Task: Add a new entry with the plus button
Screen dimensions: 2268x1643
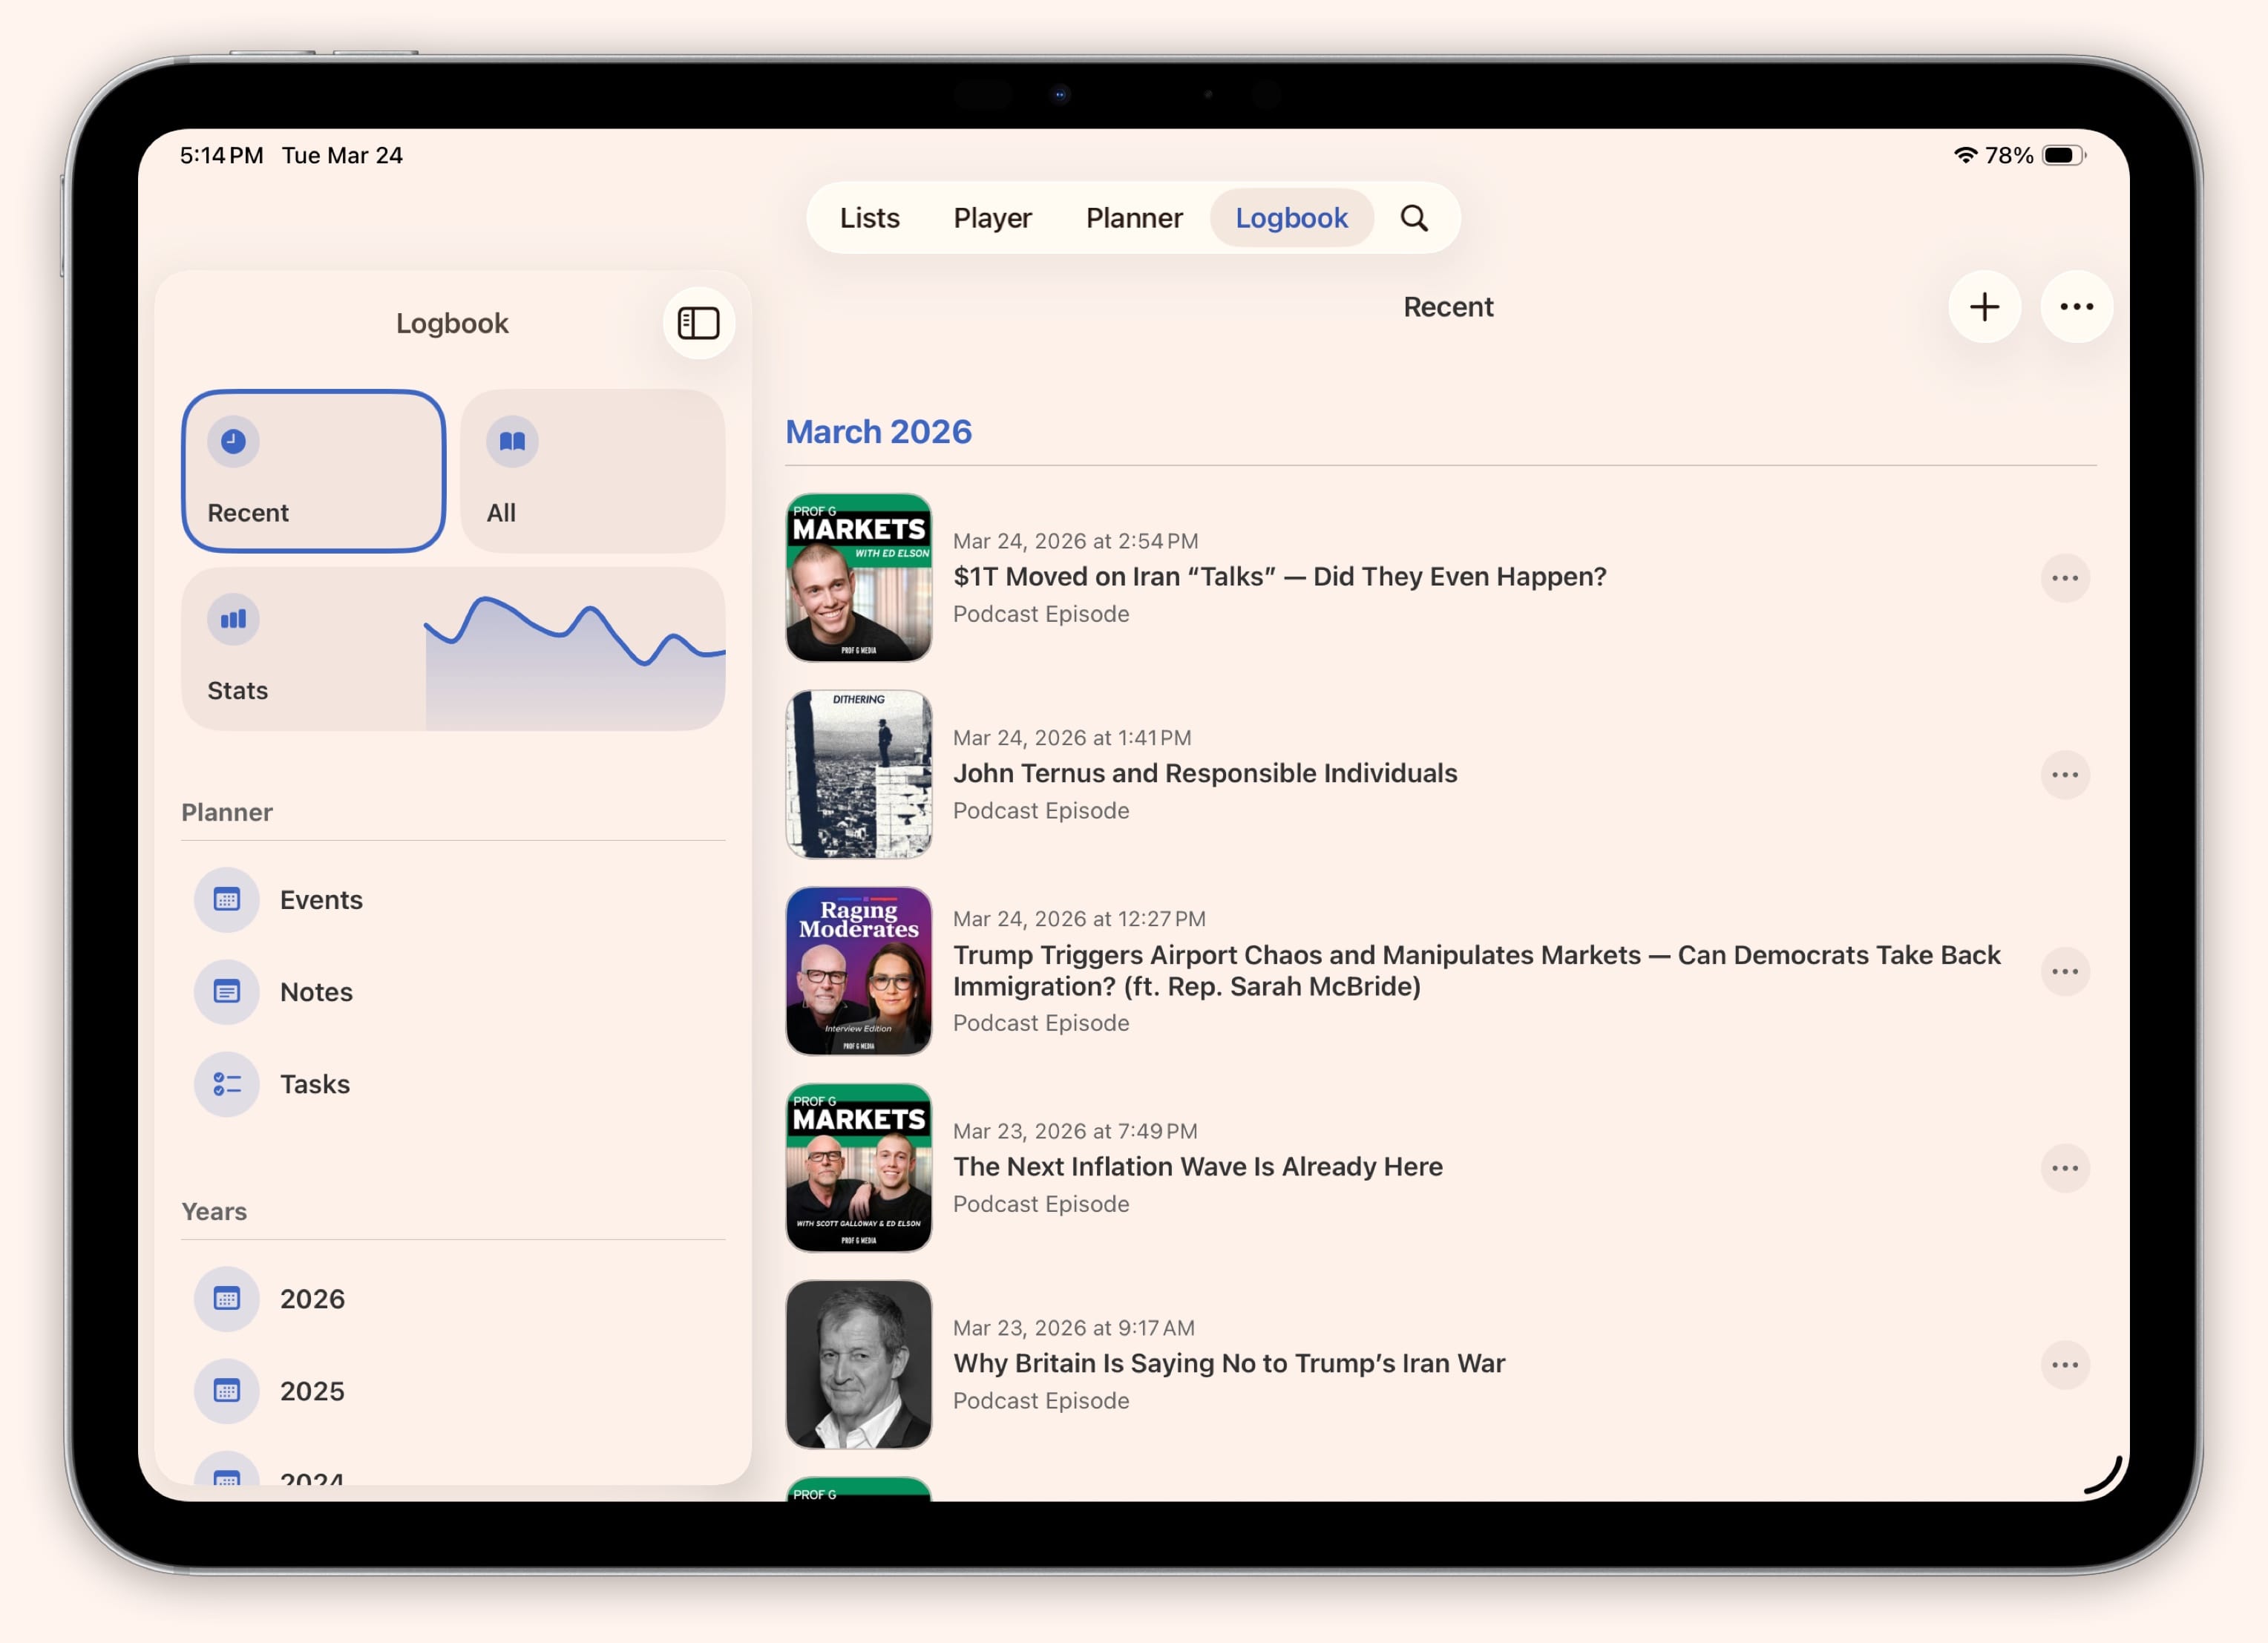Action: click(x=1984, y=307)
